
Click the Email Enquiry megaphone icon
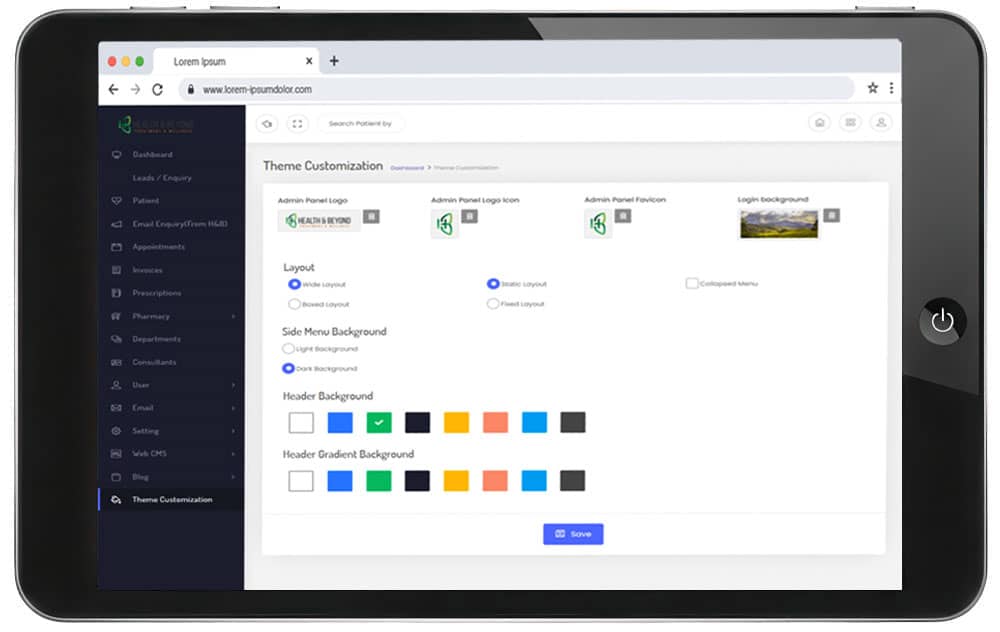pyautogui.click(x=116, y=224)
